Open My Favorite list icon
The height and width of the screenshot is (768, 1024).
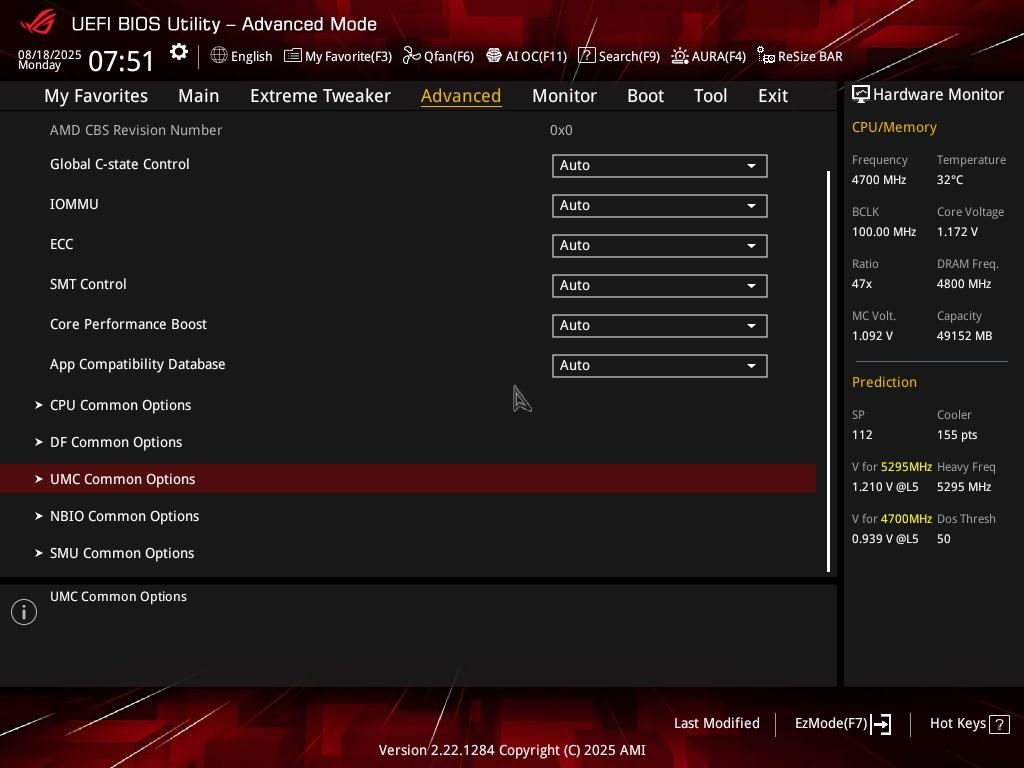(x=293, y=56)
